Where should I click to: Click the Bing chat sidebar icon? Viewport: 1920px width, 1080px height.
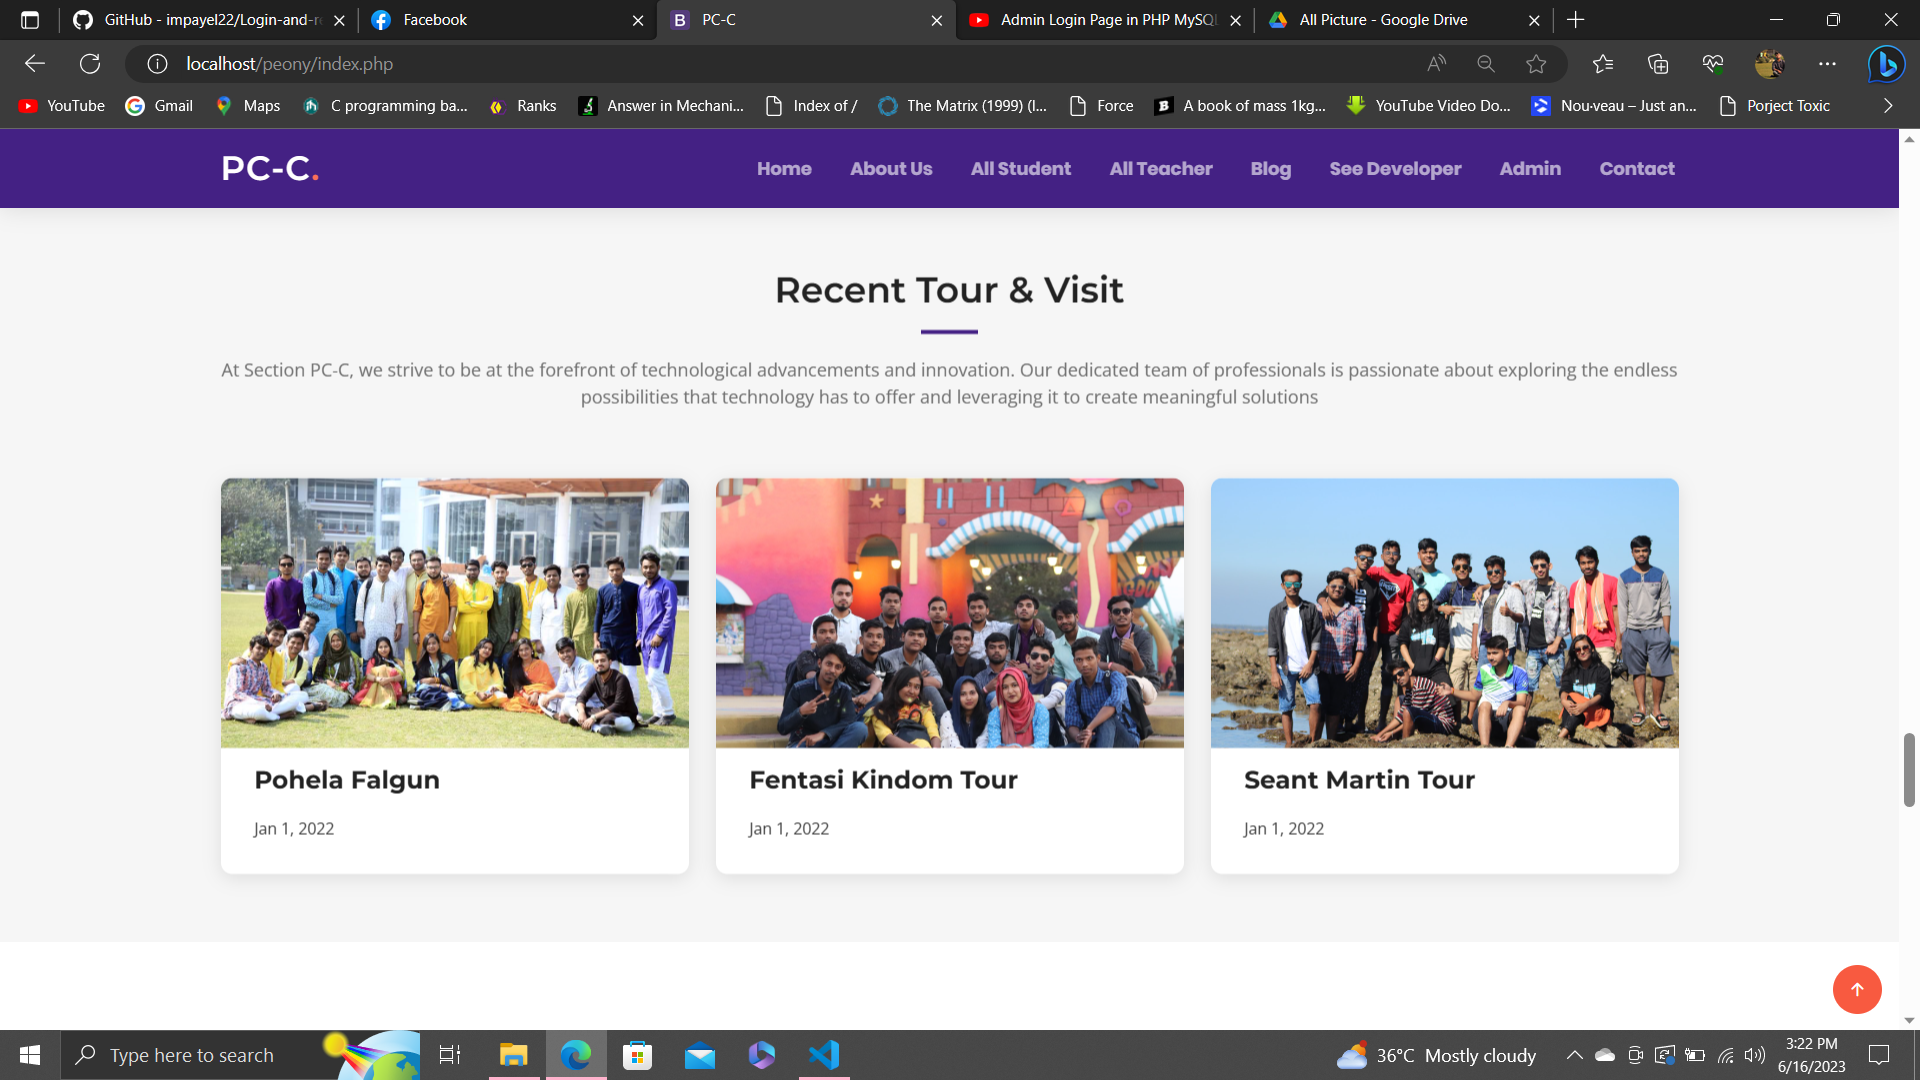[1886, 64]
